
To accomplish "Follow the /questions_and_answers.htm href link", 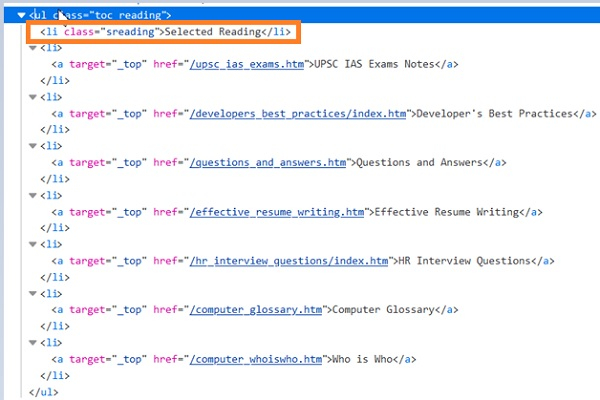I will tap(268, 163).
